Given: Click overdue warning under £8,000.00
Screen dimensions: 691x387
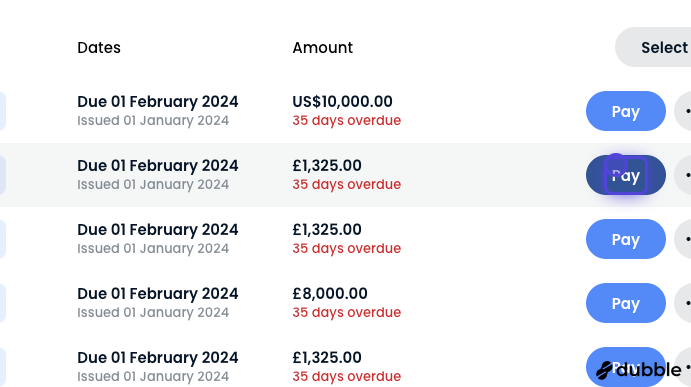Looking at the screenshot, I should pyautogui.click(x=347, y=313).
